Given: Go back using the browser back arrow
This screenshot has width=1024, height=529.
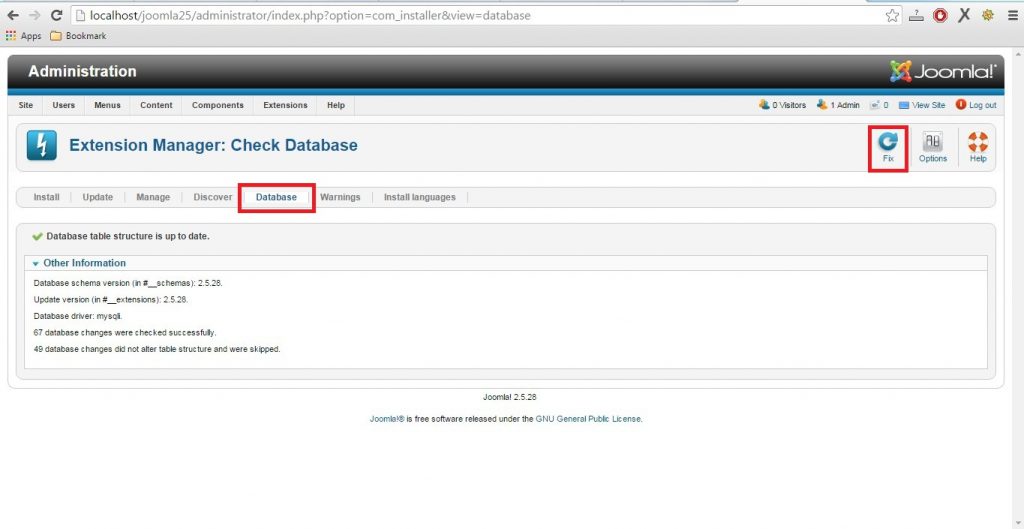Looking at the screenshot, I should click(x=13, y=15).
